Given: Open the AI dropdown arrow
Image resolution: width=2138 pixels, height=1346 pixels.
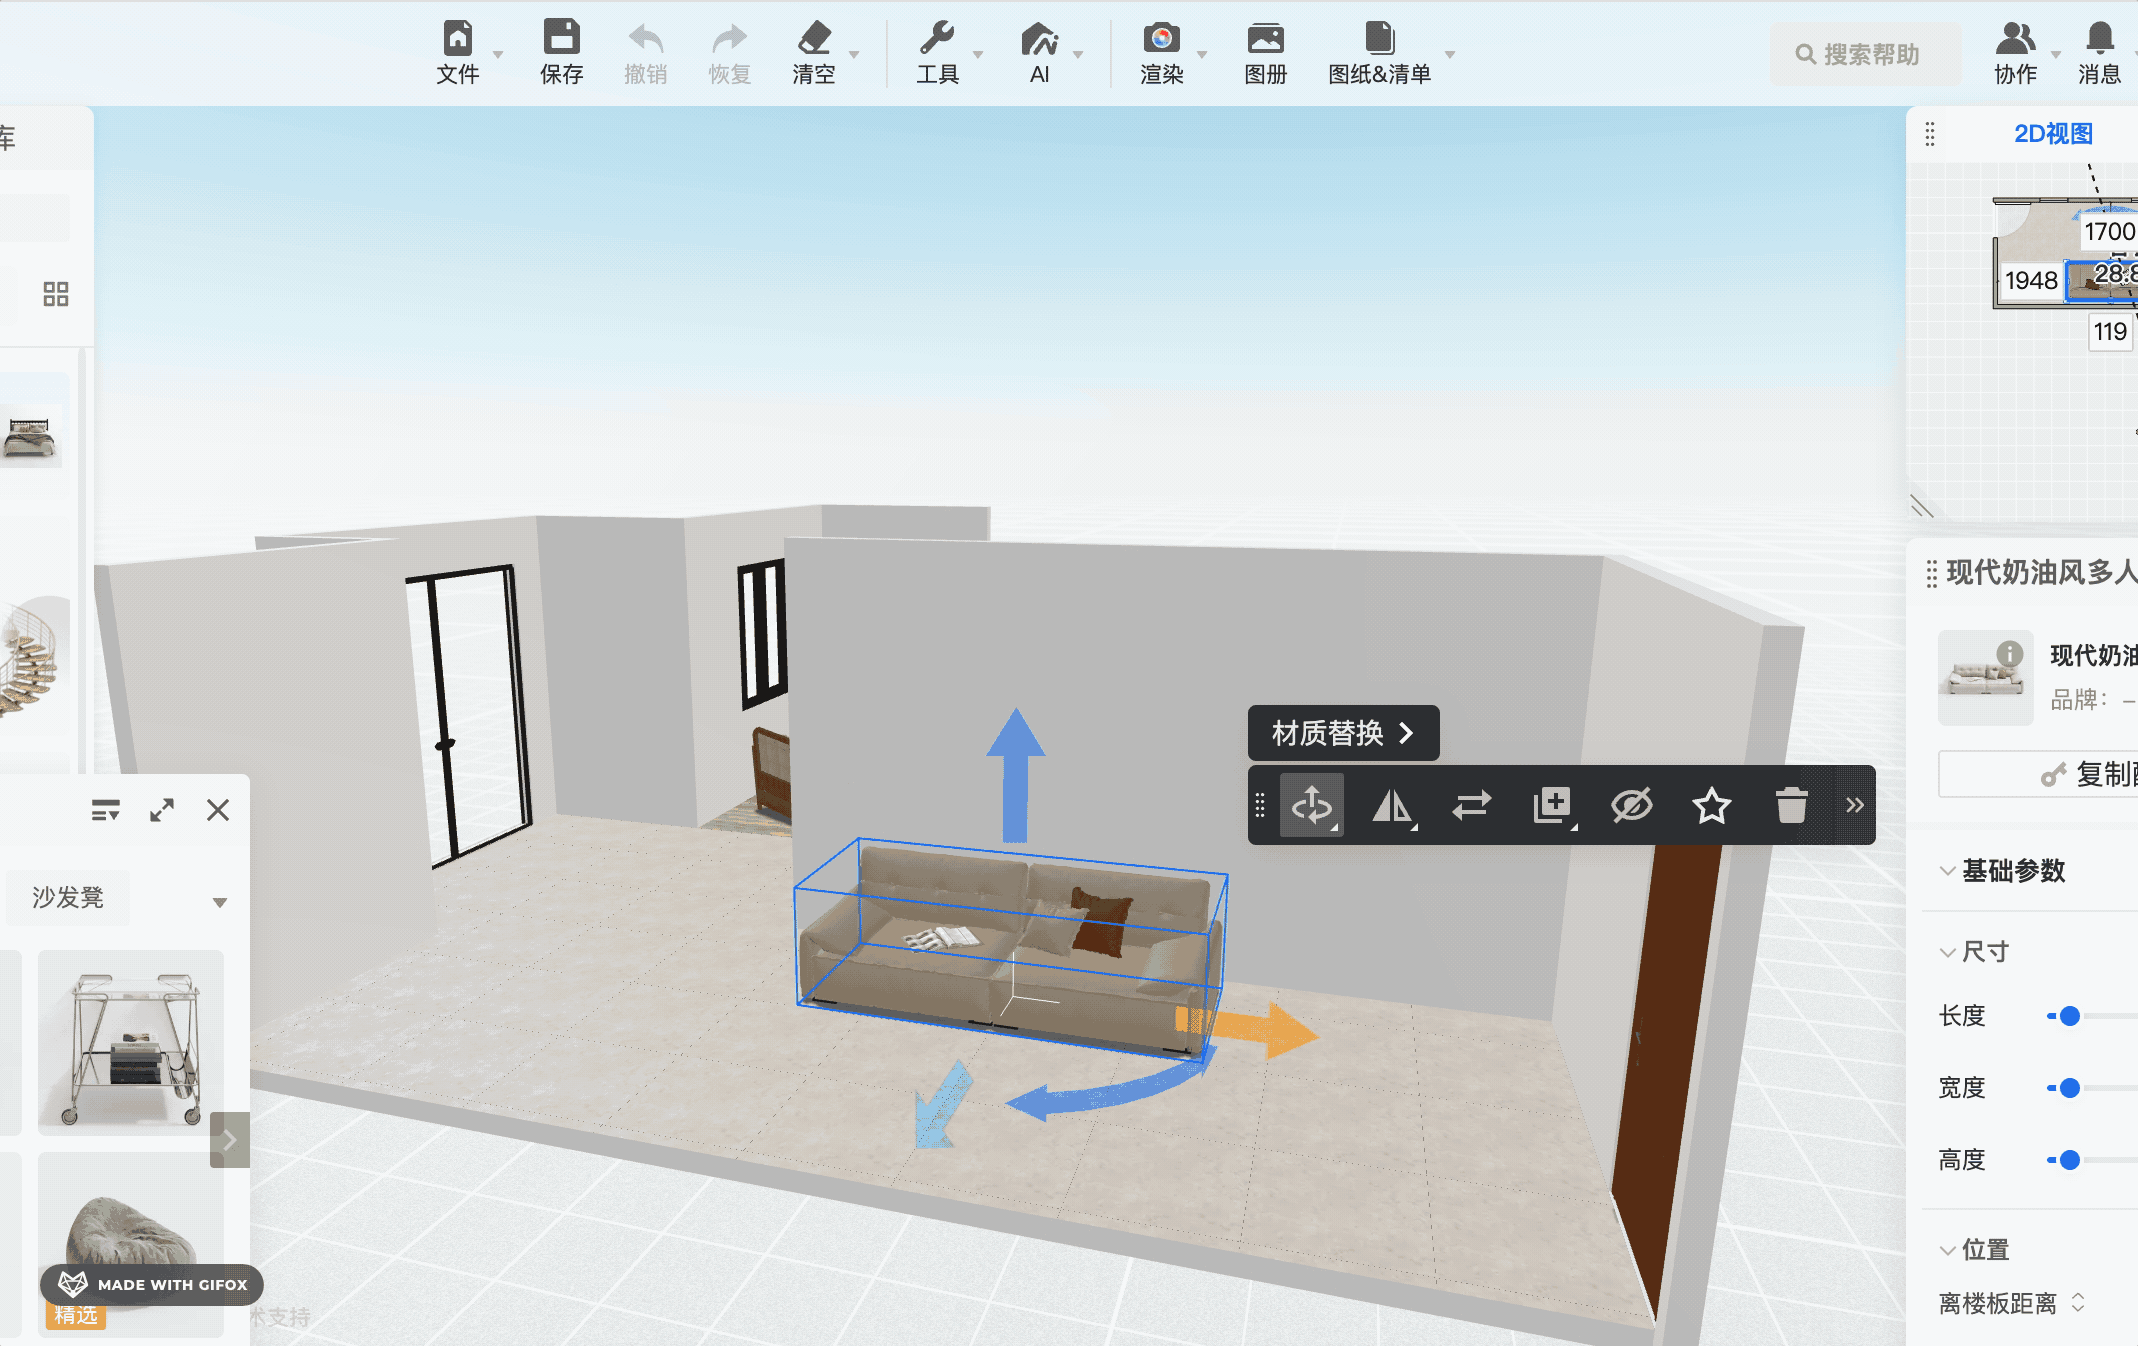Looking at the screenshot, I should point(1078,55).
